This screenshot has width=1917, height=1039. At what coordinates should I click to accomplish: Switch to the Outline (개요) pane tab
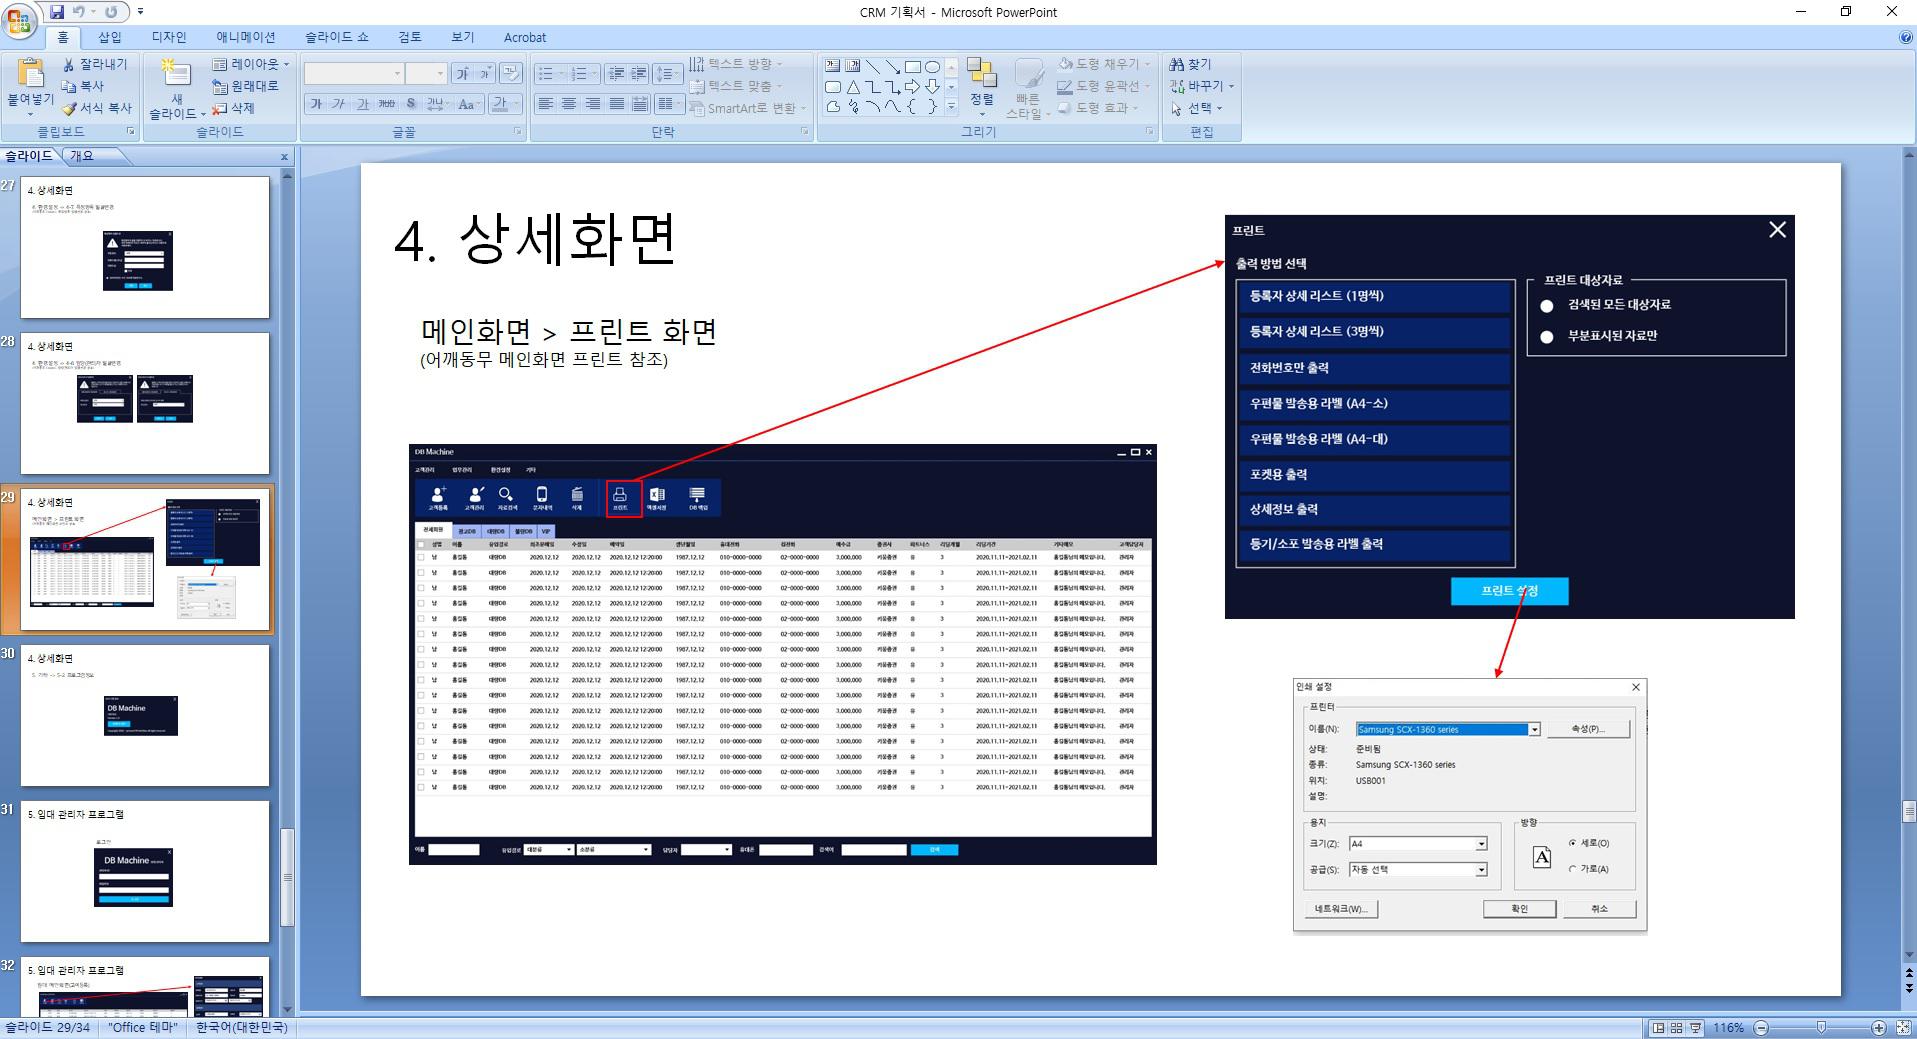click(81, 156)
